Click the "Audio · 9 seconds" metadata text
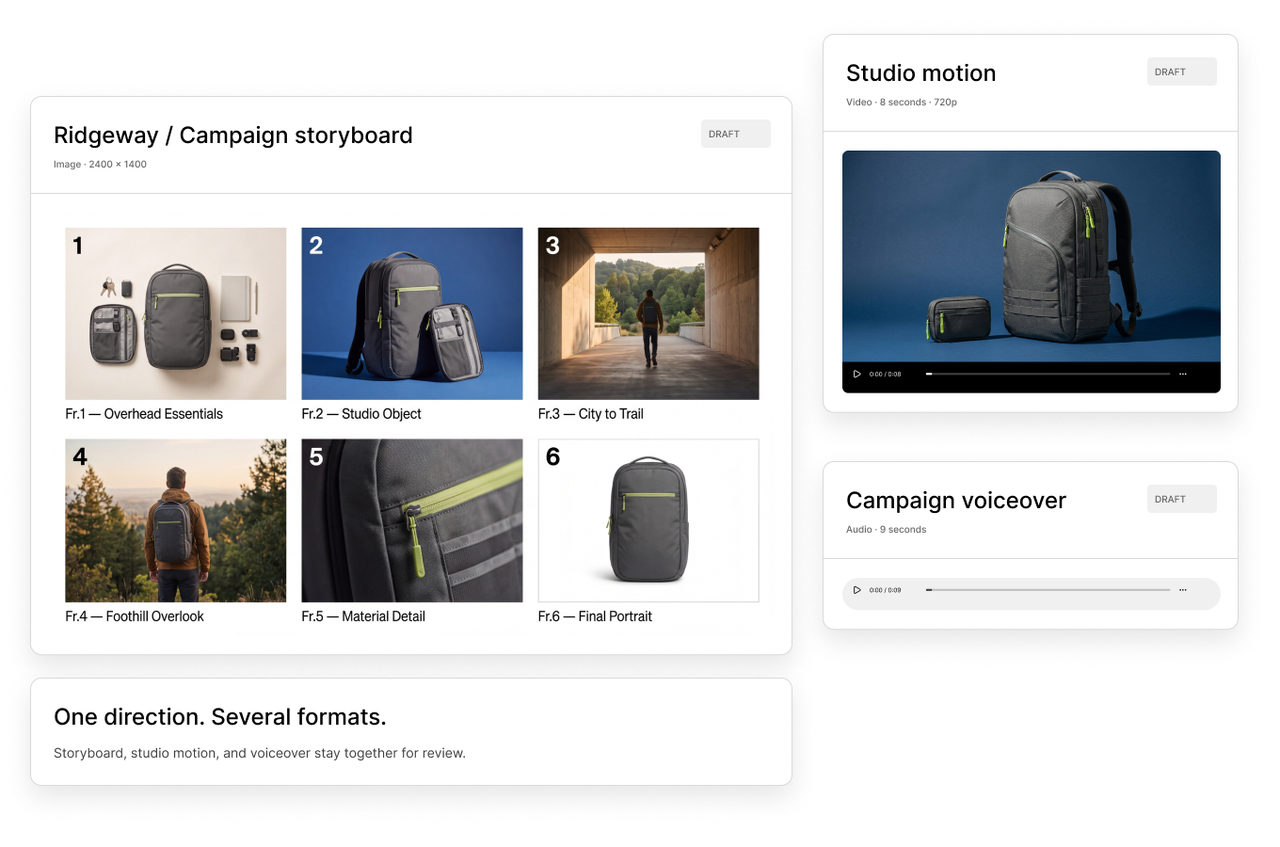 click(886, 529)
